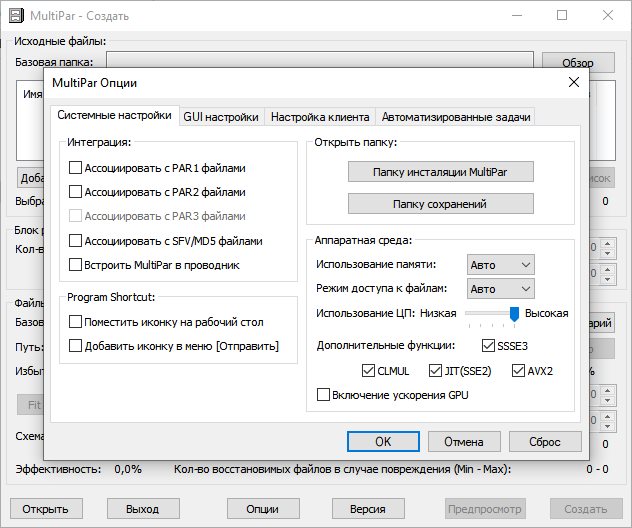632x528 pixels.
Task: Maximize the MultiPar main window
Action: click(x=562, y=16)
